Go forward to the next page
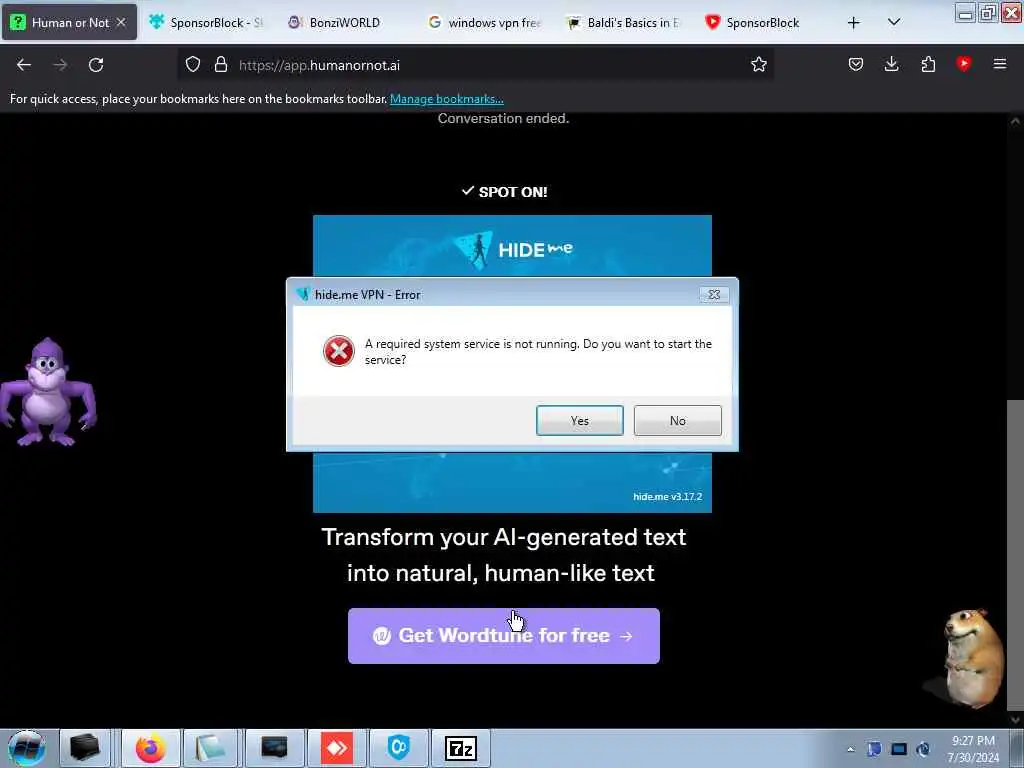 (x=60, y=65)
